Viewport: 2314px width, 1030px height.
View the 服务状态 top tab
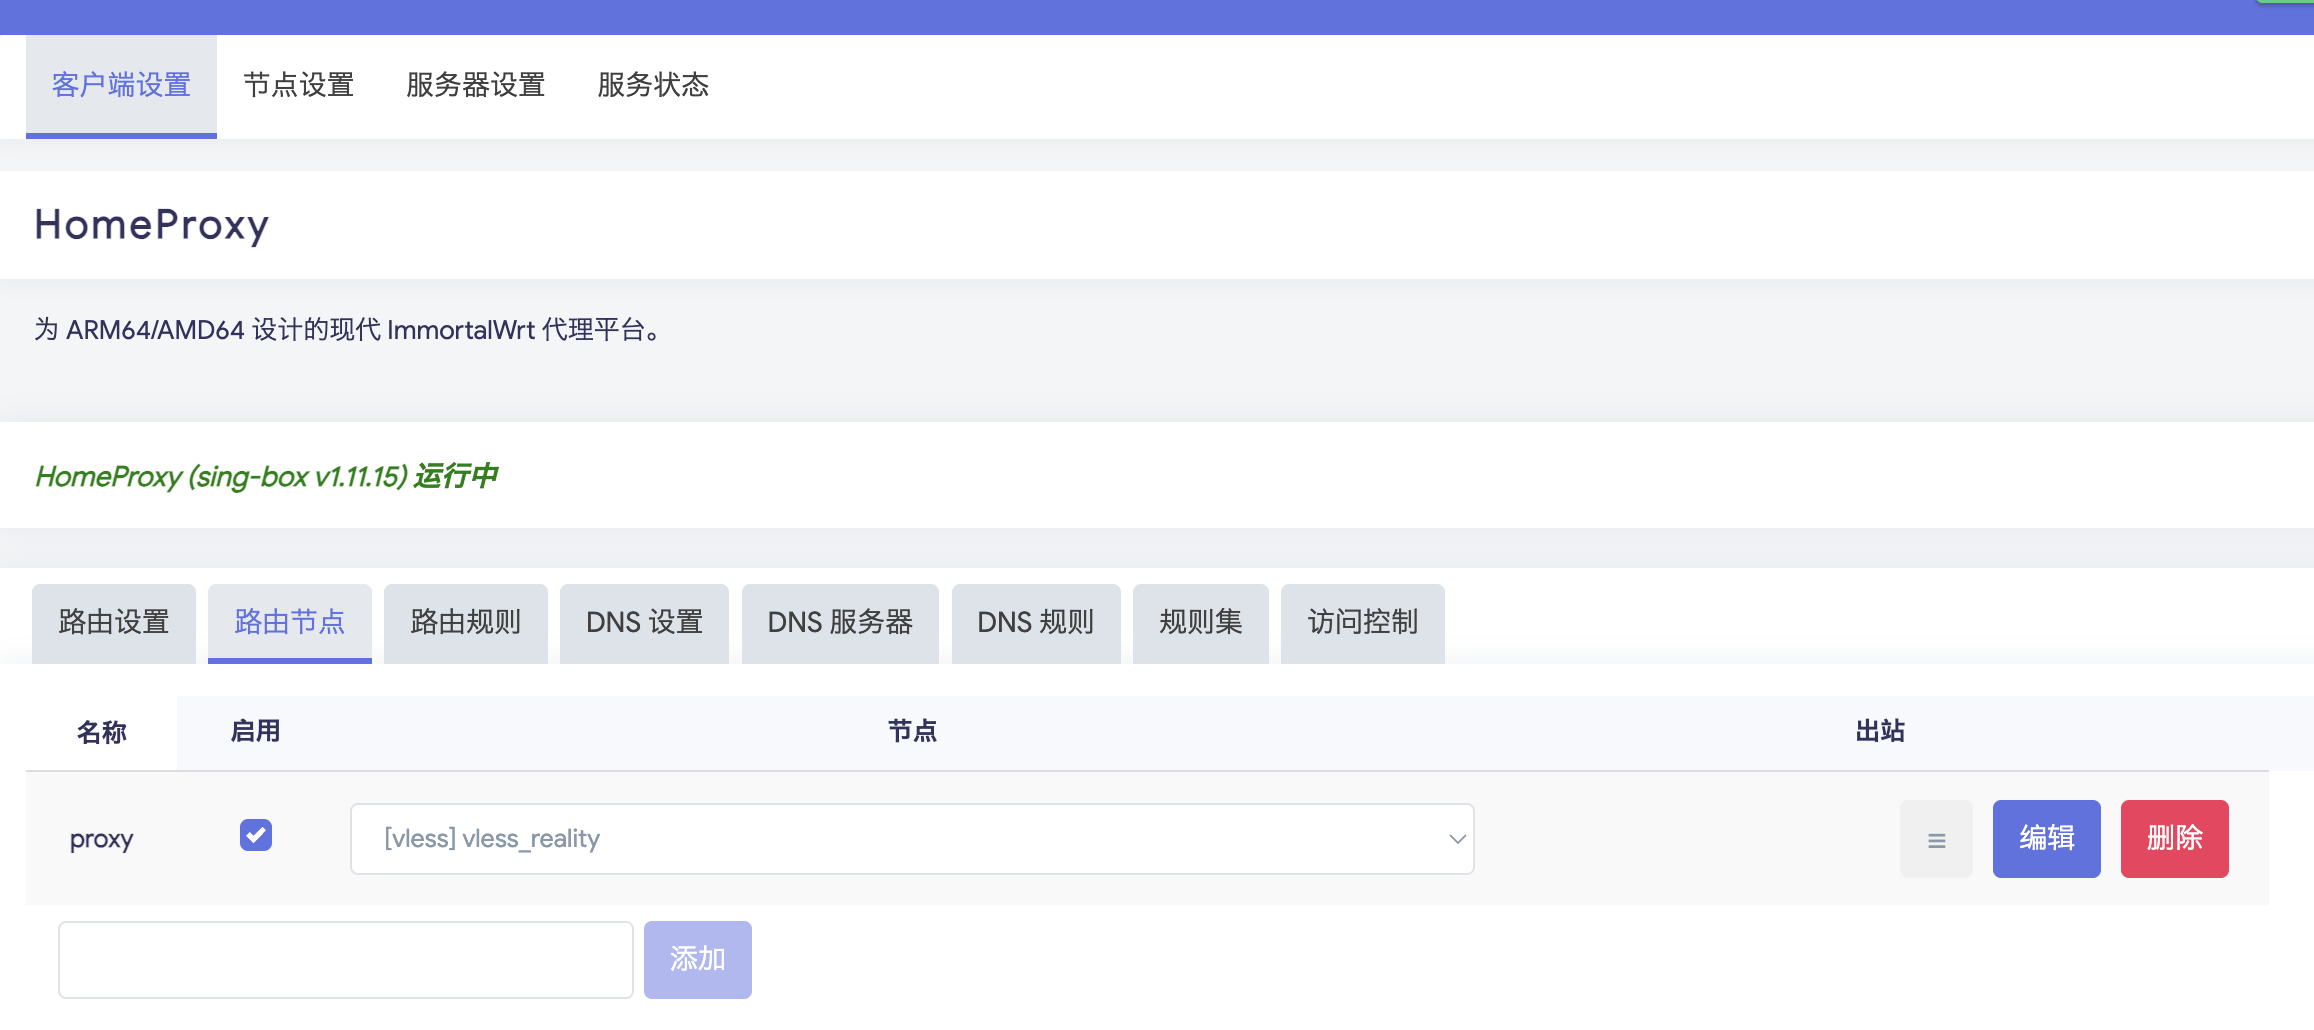[x=652, y=85]
